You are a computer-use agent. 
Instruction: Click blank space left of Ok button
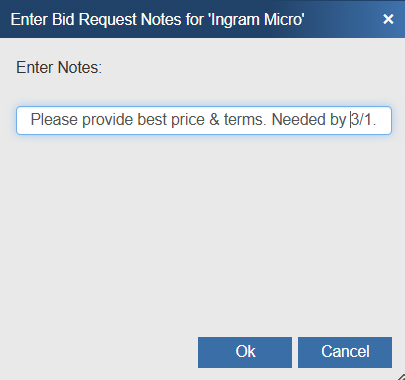point(100,352)
